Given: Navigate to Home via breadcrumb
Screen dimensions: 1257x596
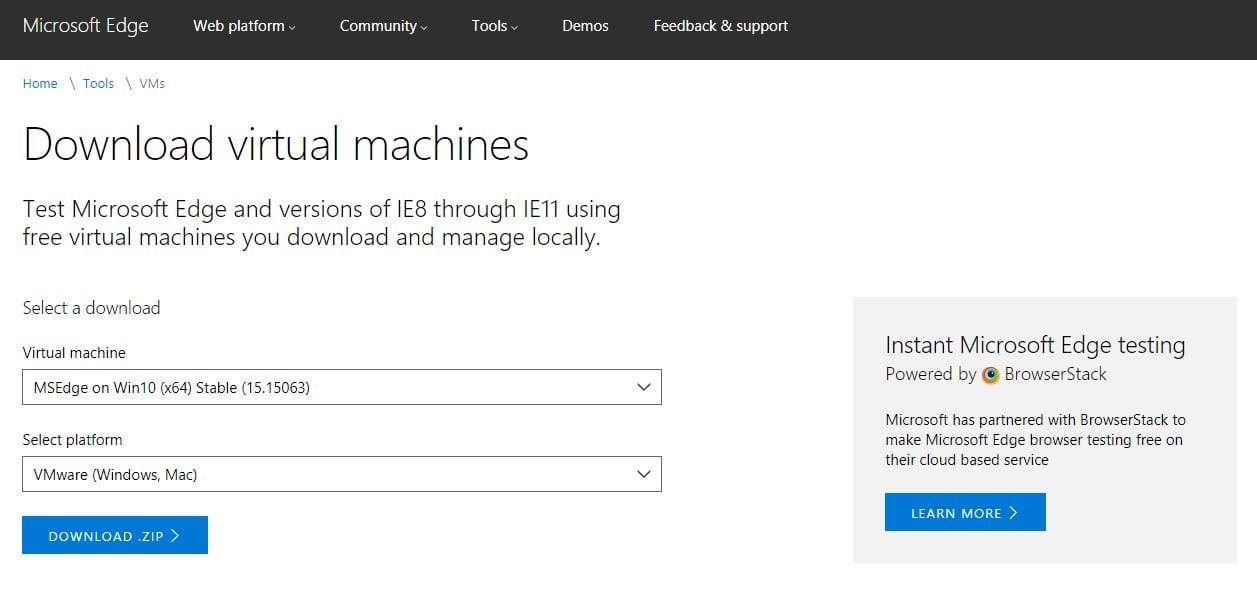Looking at the screenshot, I should point(40,84).
